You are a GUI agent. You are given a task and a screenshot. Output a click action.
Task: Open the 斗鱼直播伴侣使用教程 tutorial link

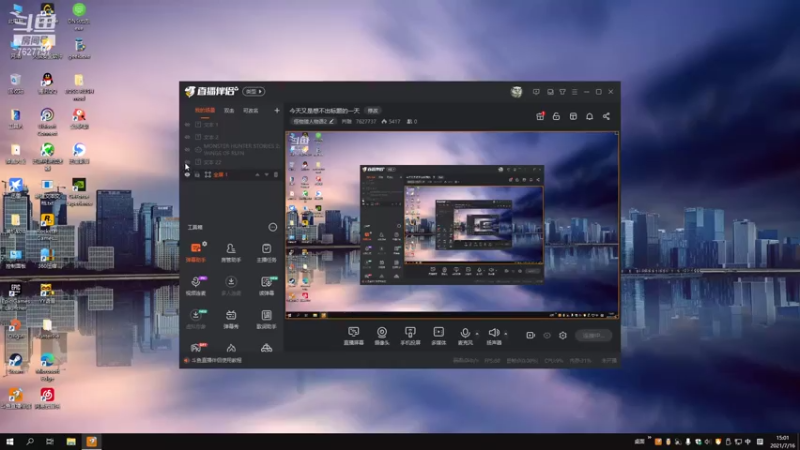click(x=216, y=360)
